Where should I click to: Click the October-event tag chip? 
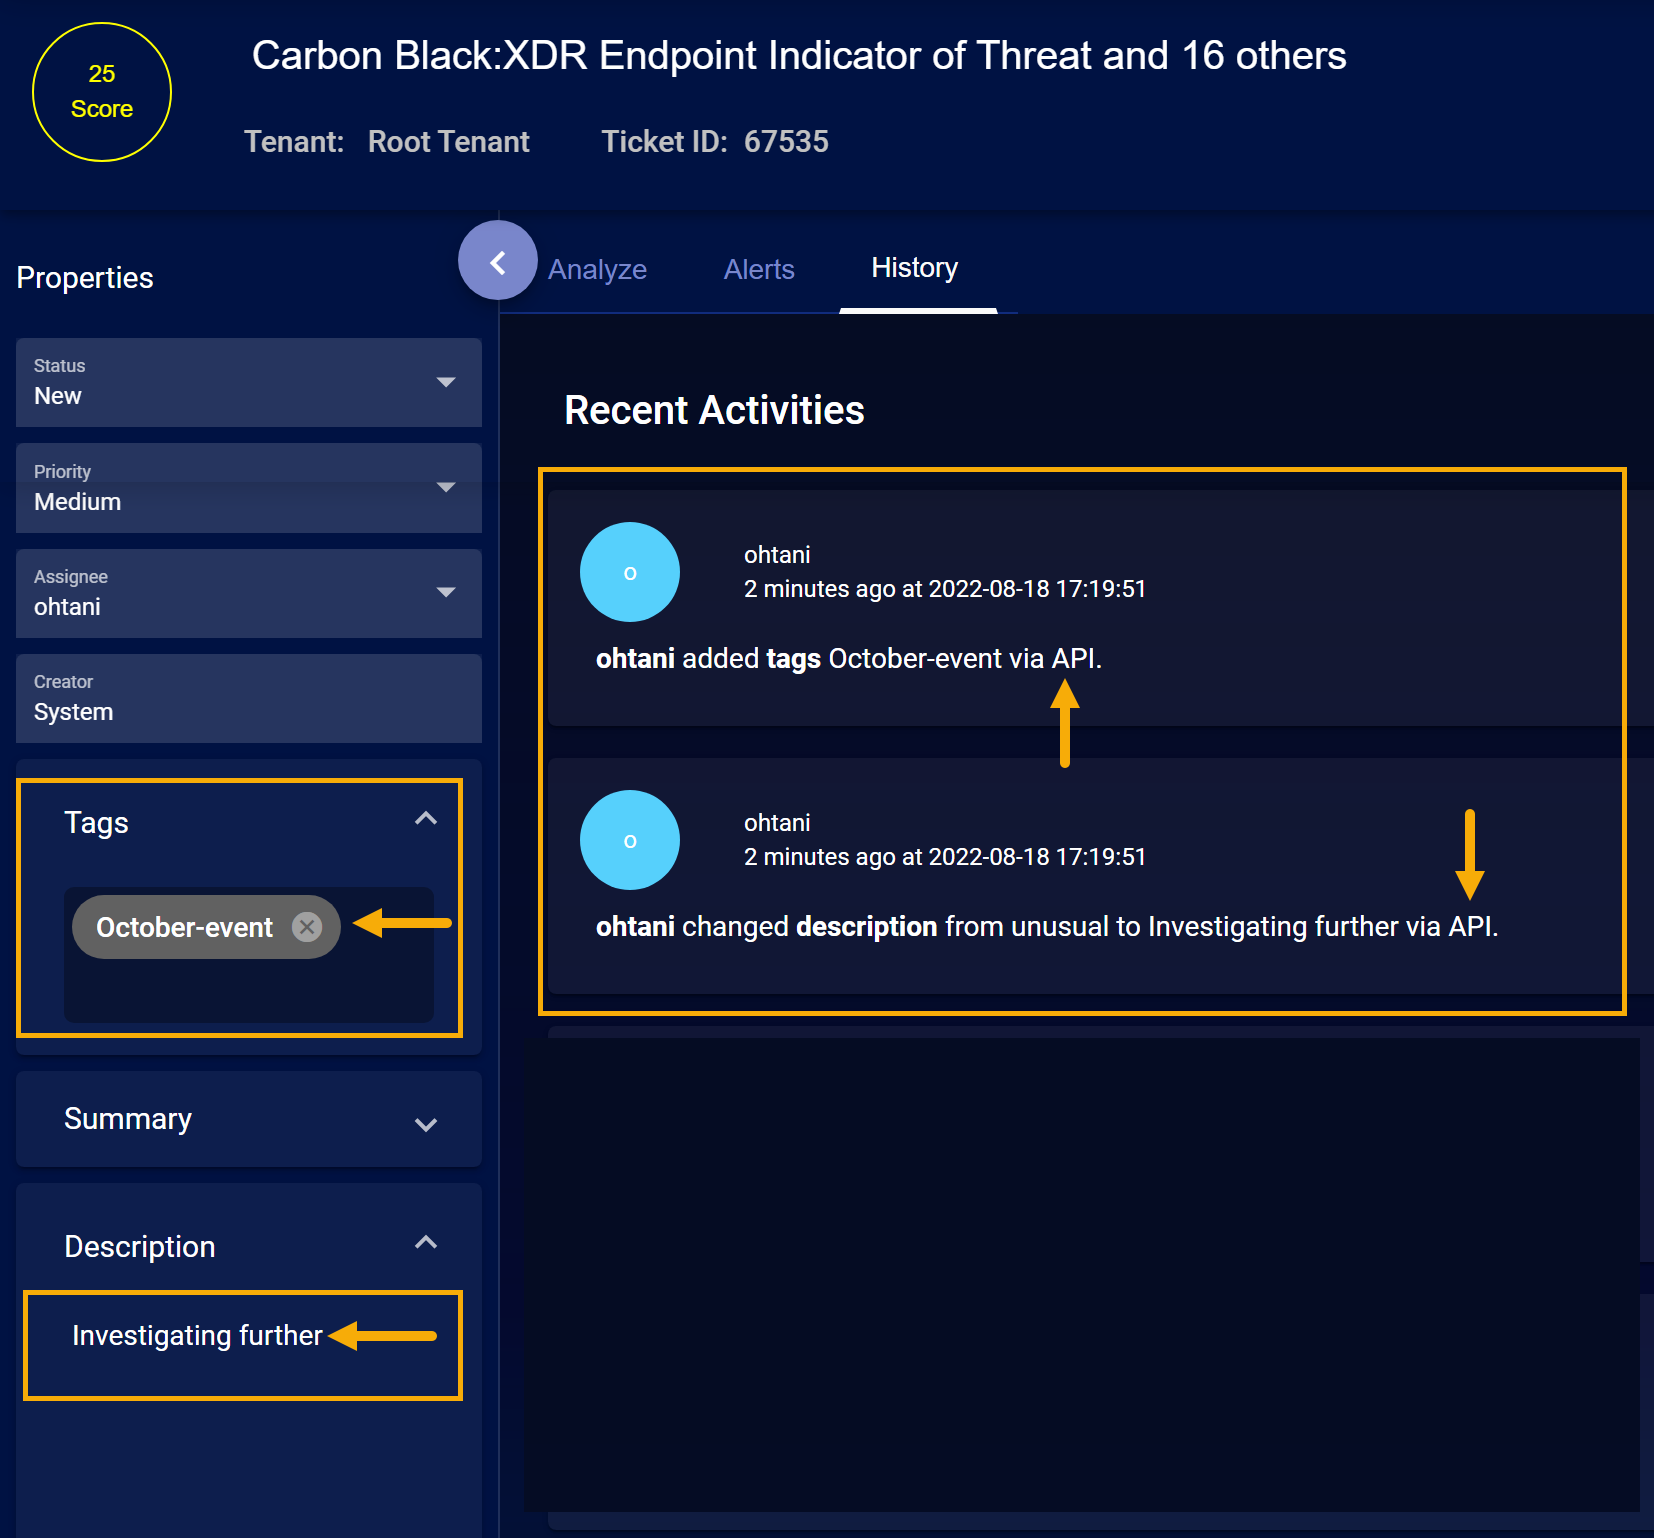click(184, 928)
